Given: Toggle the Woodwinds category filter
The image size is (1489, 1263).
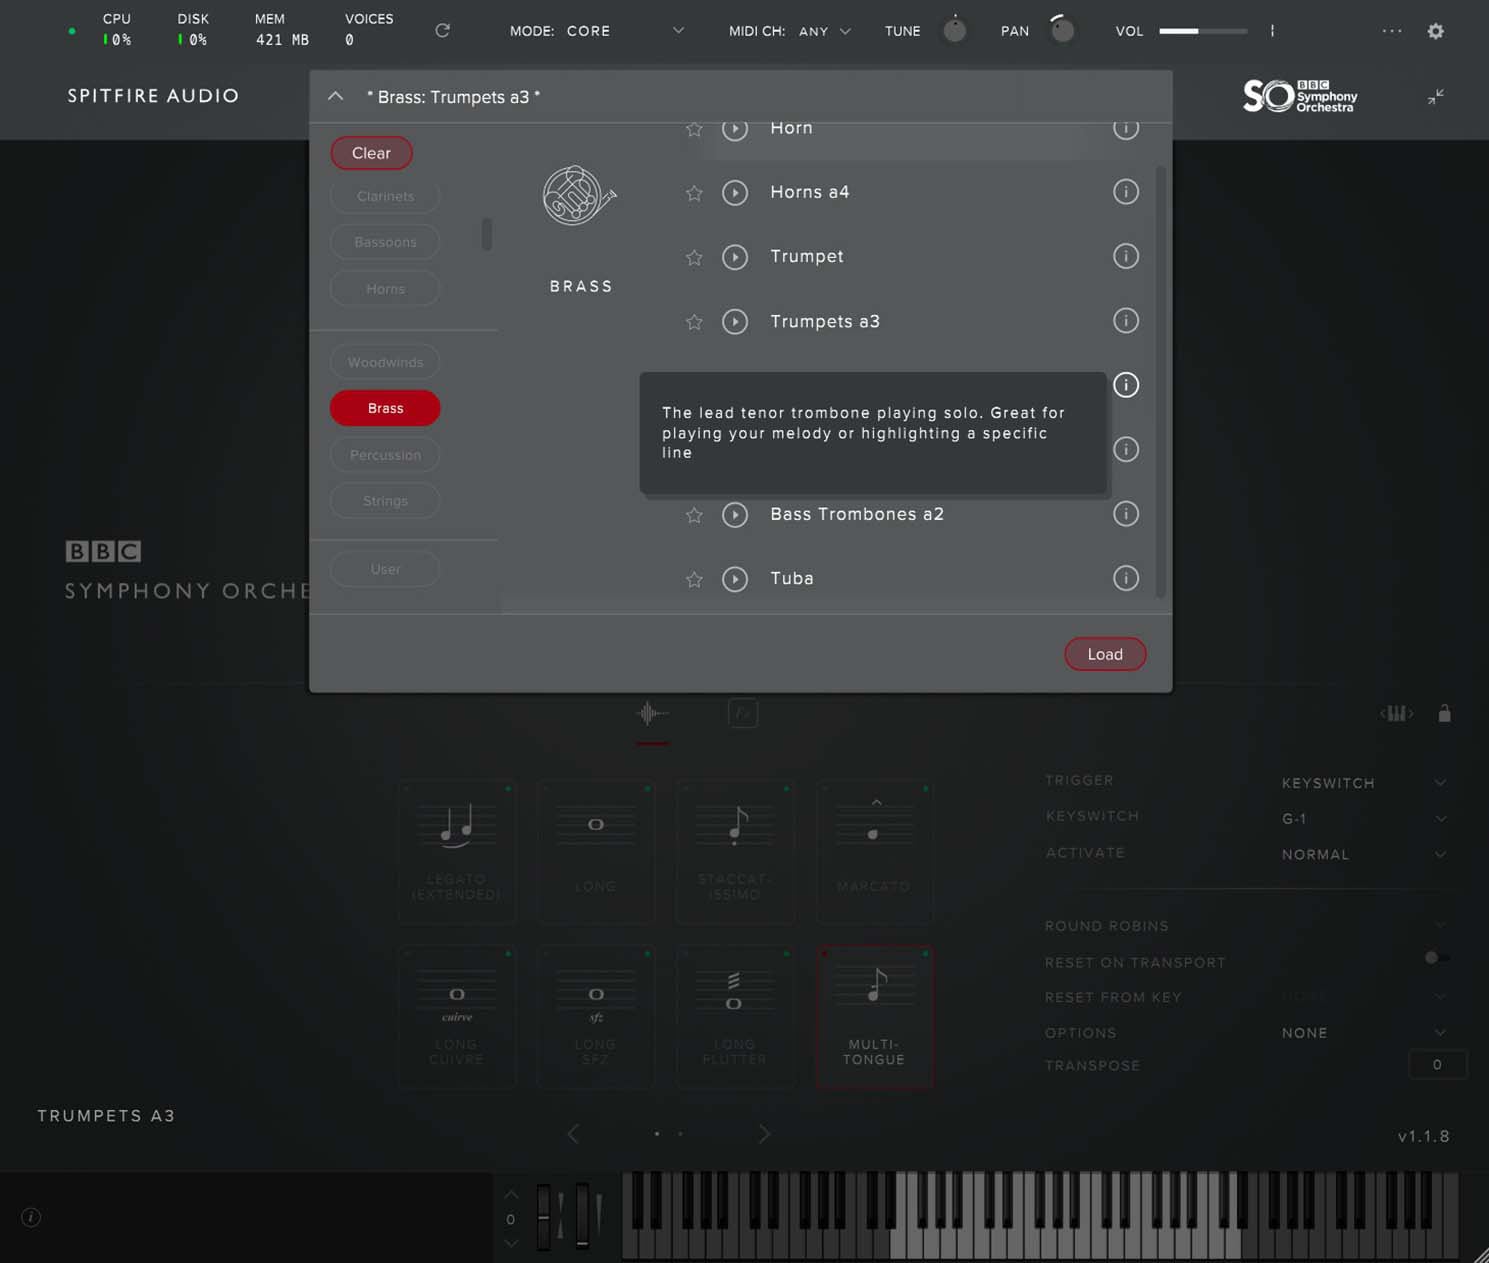Looking at the screenshot, I should pyautogui.click(x=385, y=362).
